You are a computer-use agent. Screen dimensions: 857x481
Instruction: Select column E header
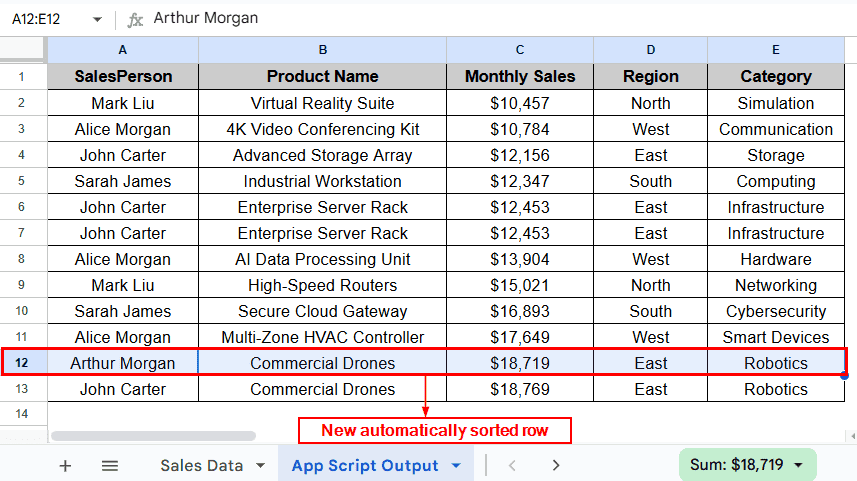click(776, 50)
